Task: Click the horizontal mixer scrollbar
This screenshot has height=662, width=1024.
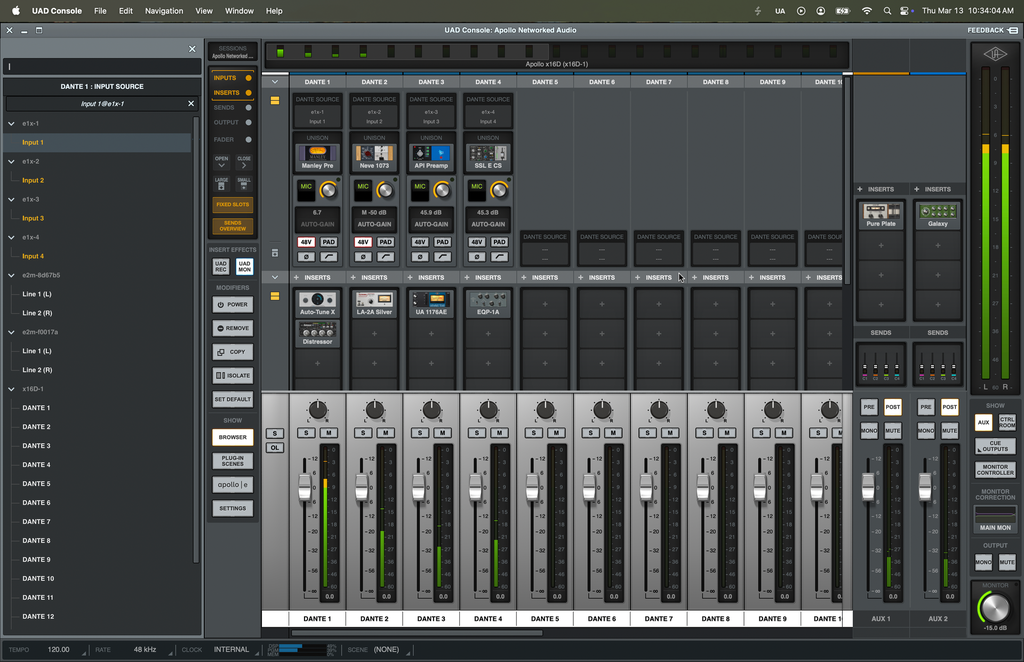Action: tap(417, 632)
